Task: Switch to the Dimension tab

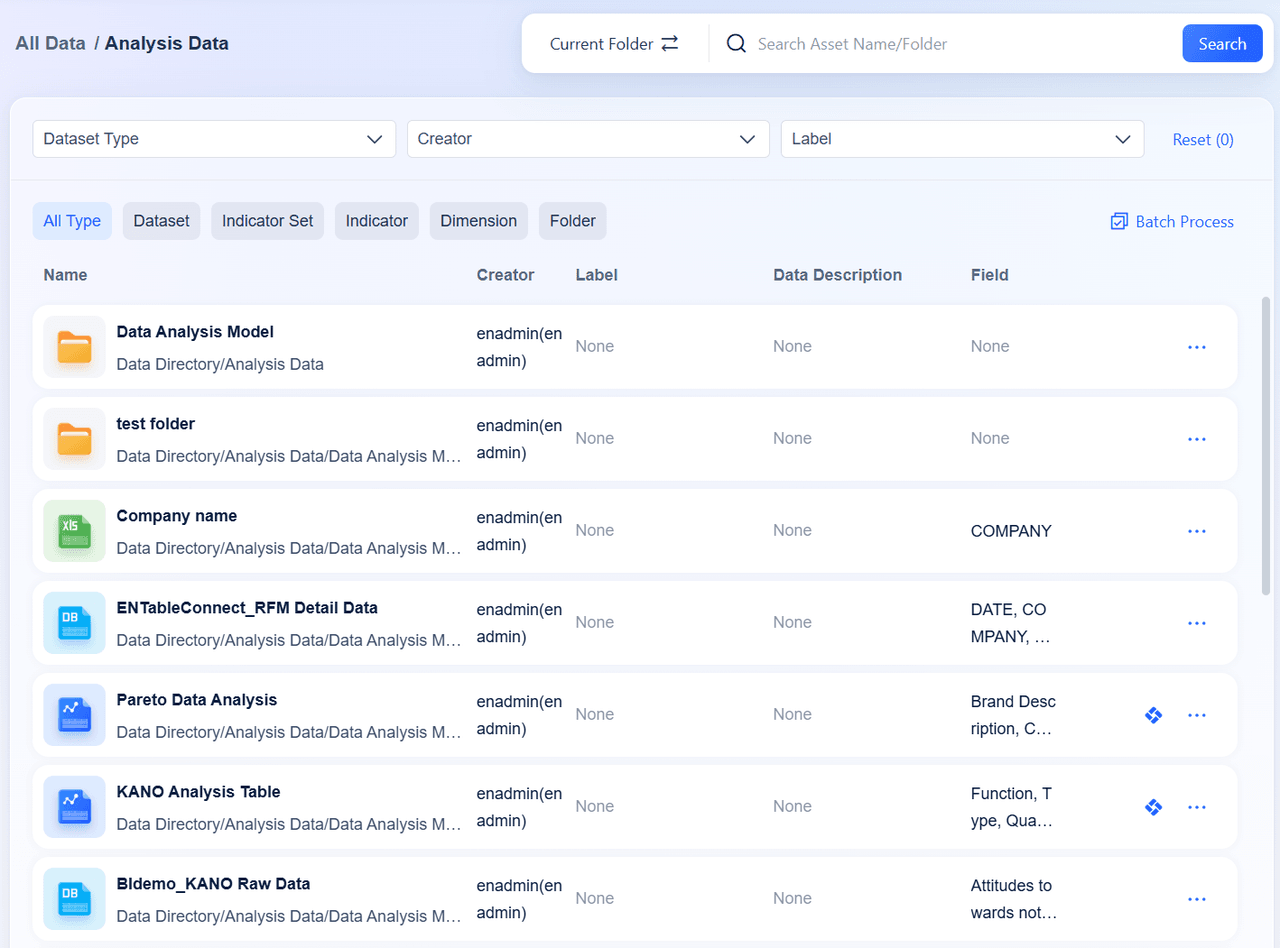Action: pyautogui.click(x=478, y=221)
